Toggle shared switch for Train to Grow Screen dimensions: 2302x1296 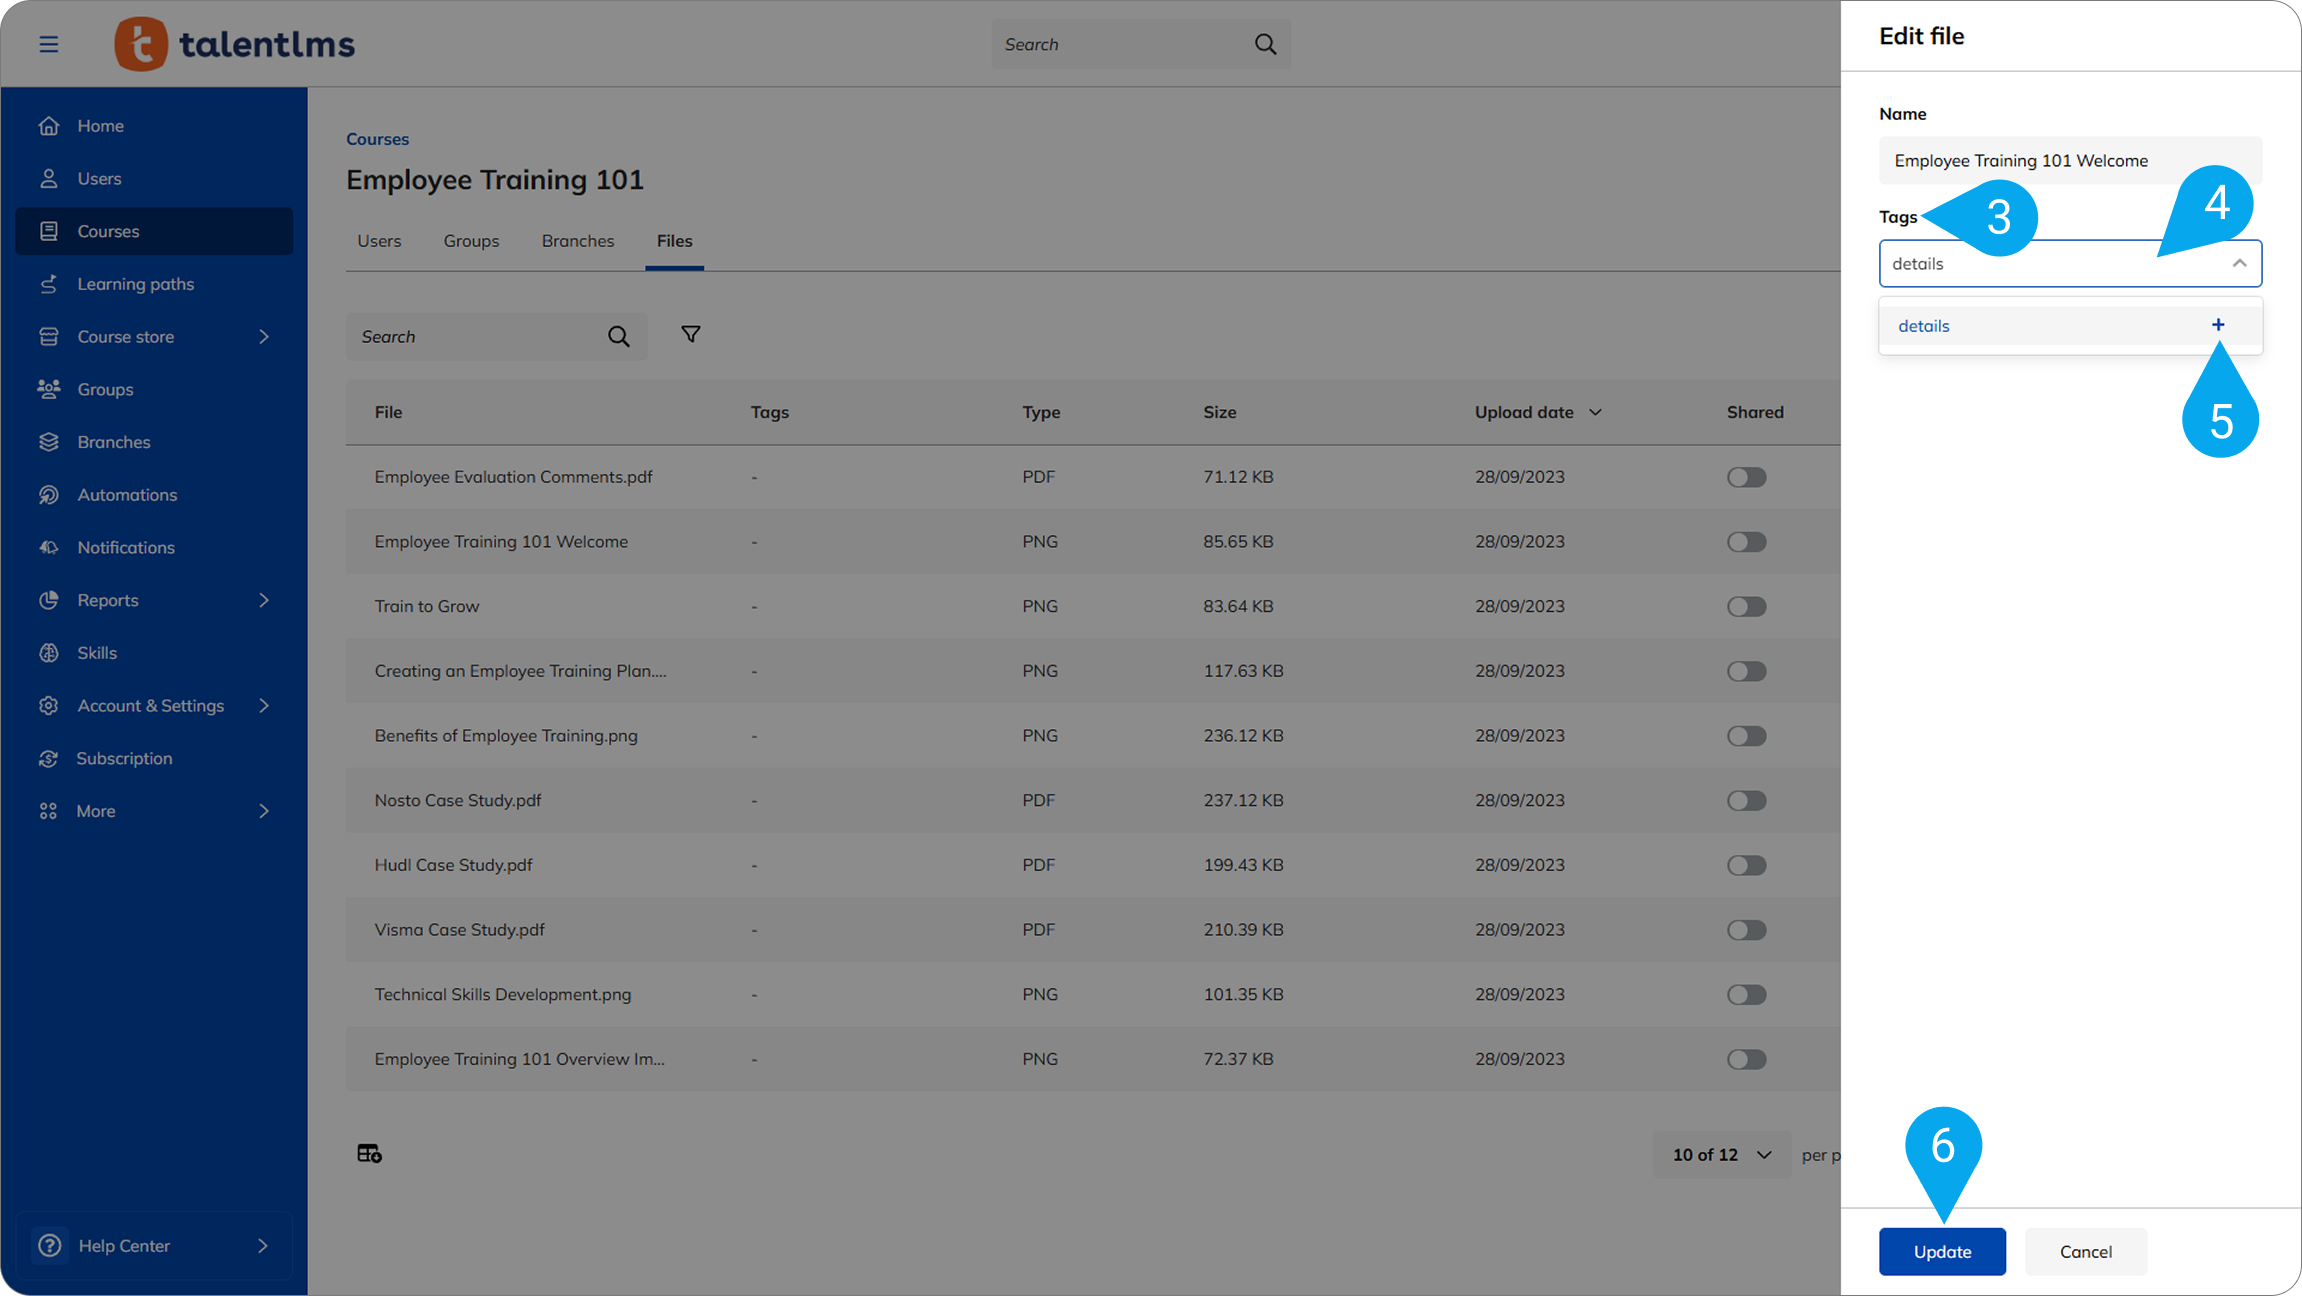tap(1746, 606)
